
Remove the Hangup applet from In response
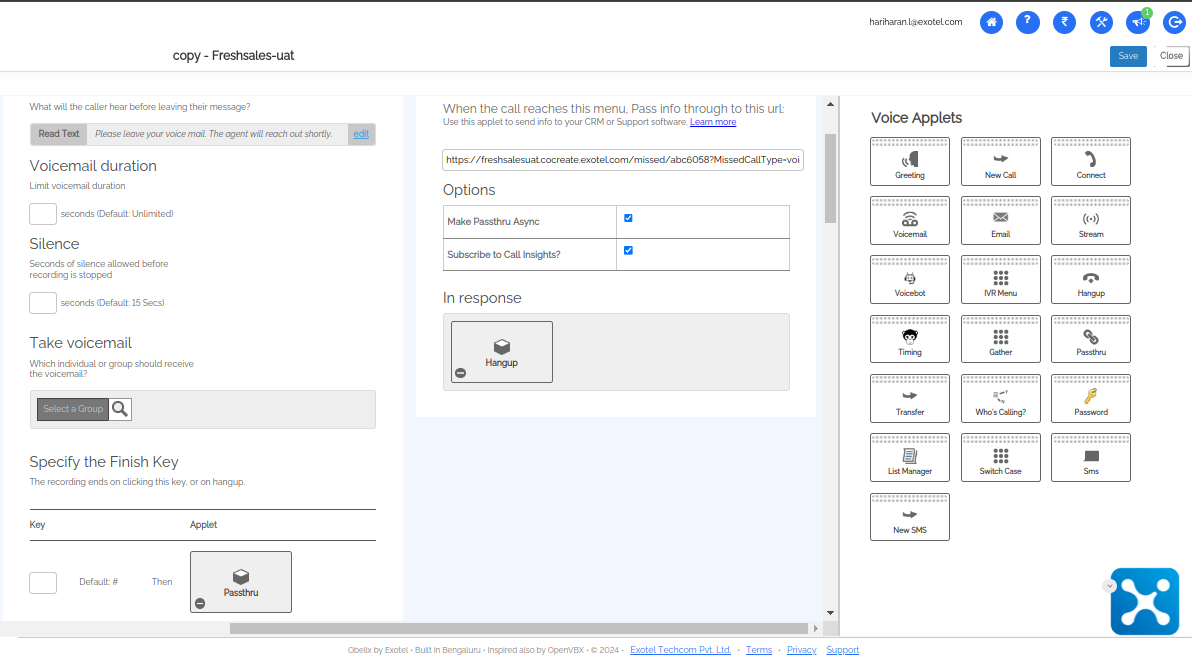click(460, 373)
